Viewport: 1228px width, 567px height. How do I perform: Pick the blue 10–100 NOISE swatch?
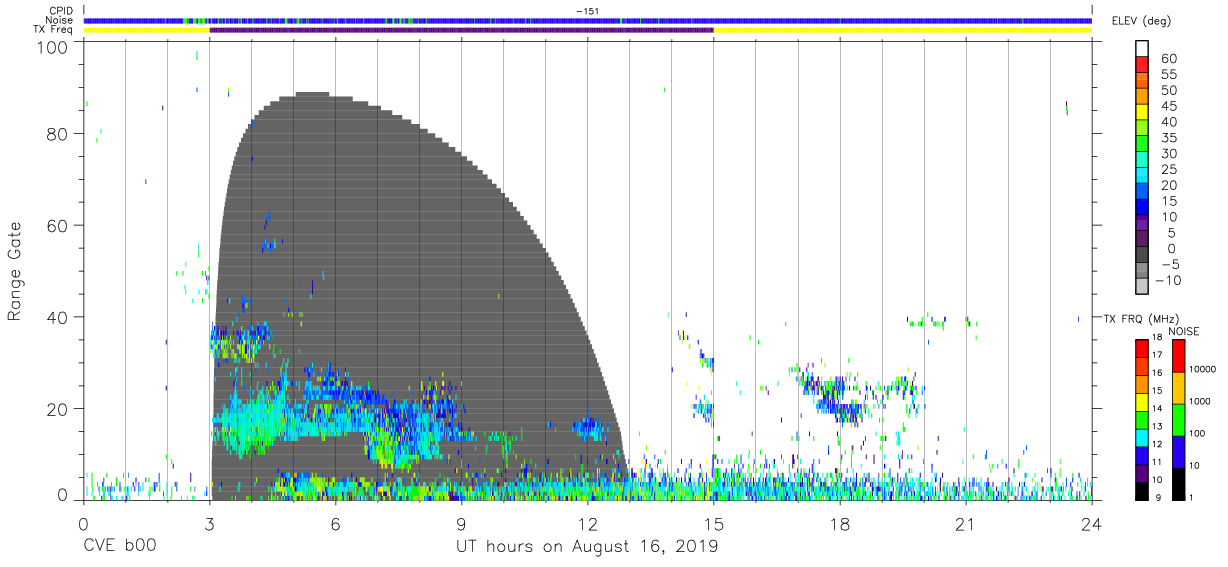(x=1178, y=451)
